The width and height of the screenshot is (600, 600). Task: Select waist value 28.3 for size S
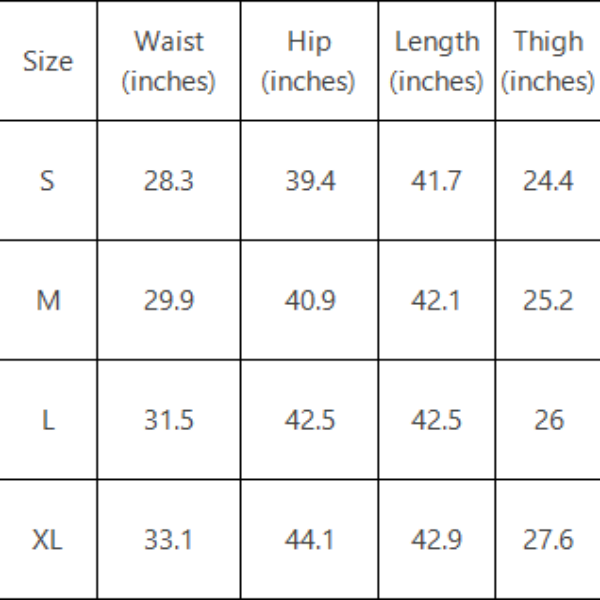(x=168, y=181)
